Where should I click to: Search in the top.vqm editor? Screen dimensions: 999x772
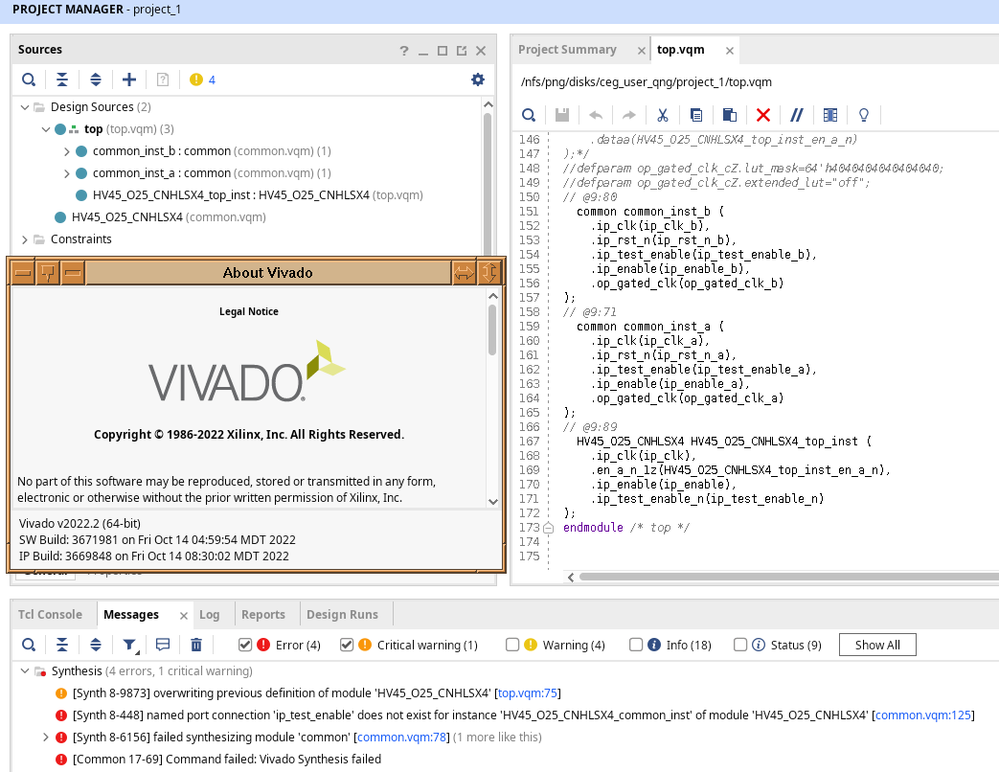[x=529, y=115]
